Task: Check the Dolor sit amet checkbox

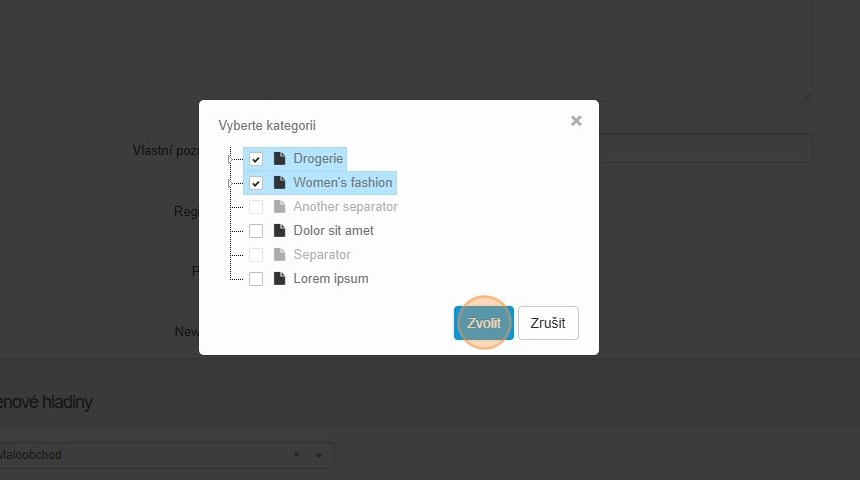Action: click(256, 231)
